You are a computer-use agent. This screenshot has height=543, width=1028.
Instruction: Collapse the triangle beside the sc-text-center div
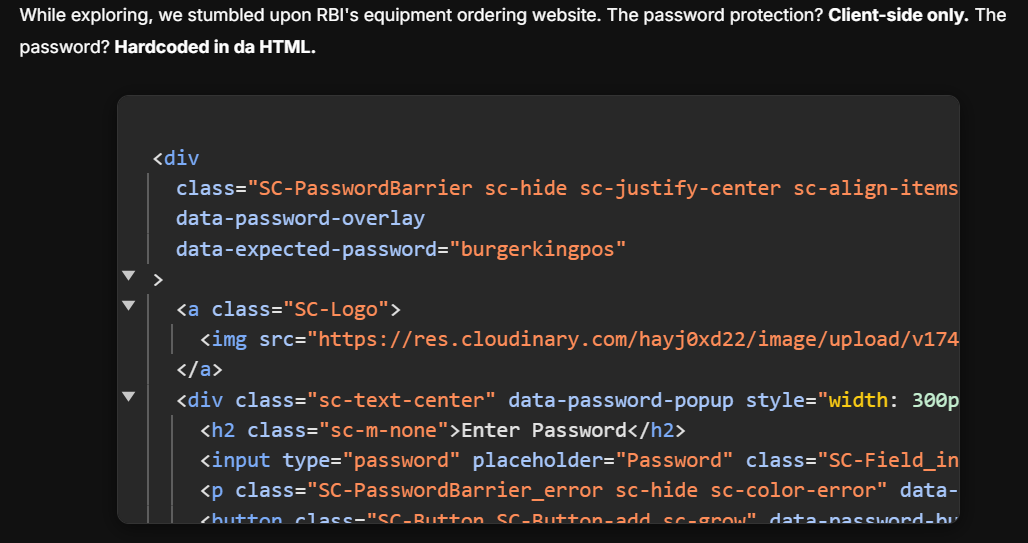pyautogui.click(x=128, y=396)
